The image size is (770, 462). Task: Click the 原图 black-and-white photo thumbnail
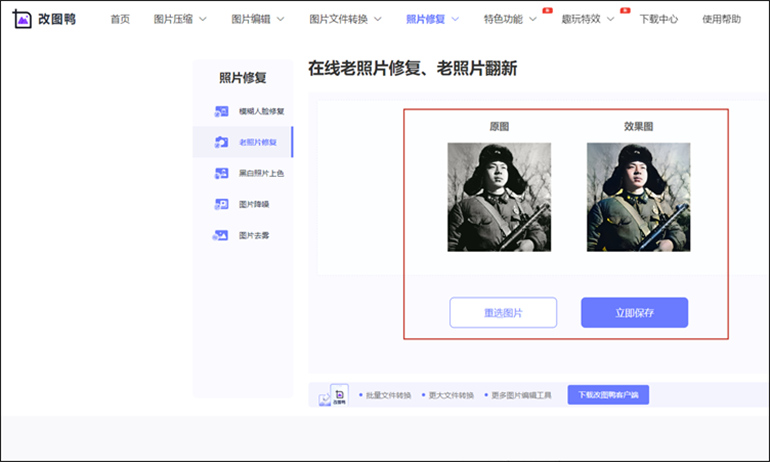coord(499,197)
